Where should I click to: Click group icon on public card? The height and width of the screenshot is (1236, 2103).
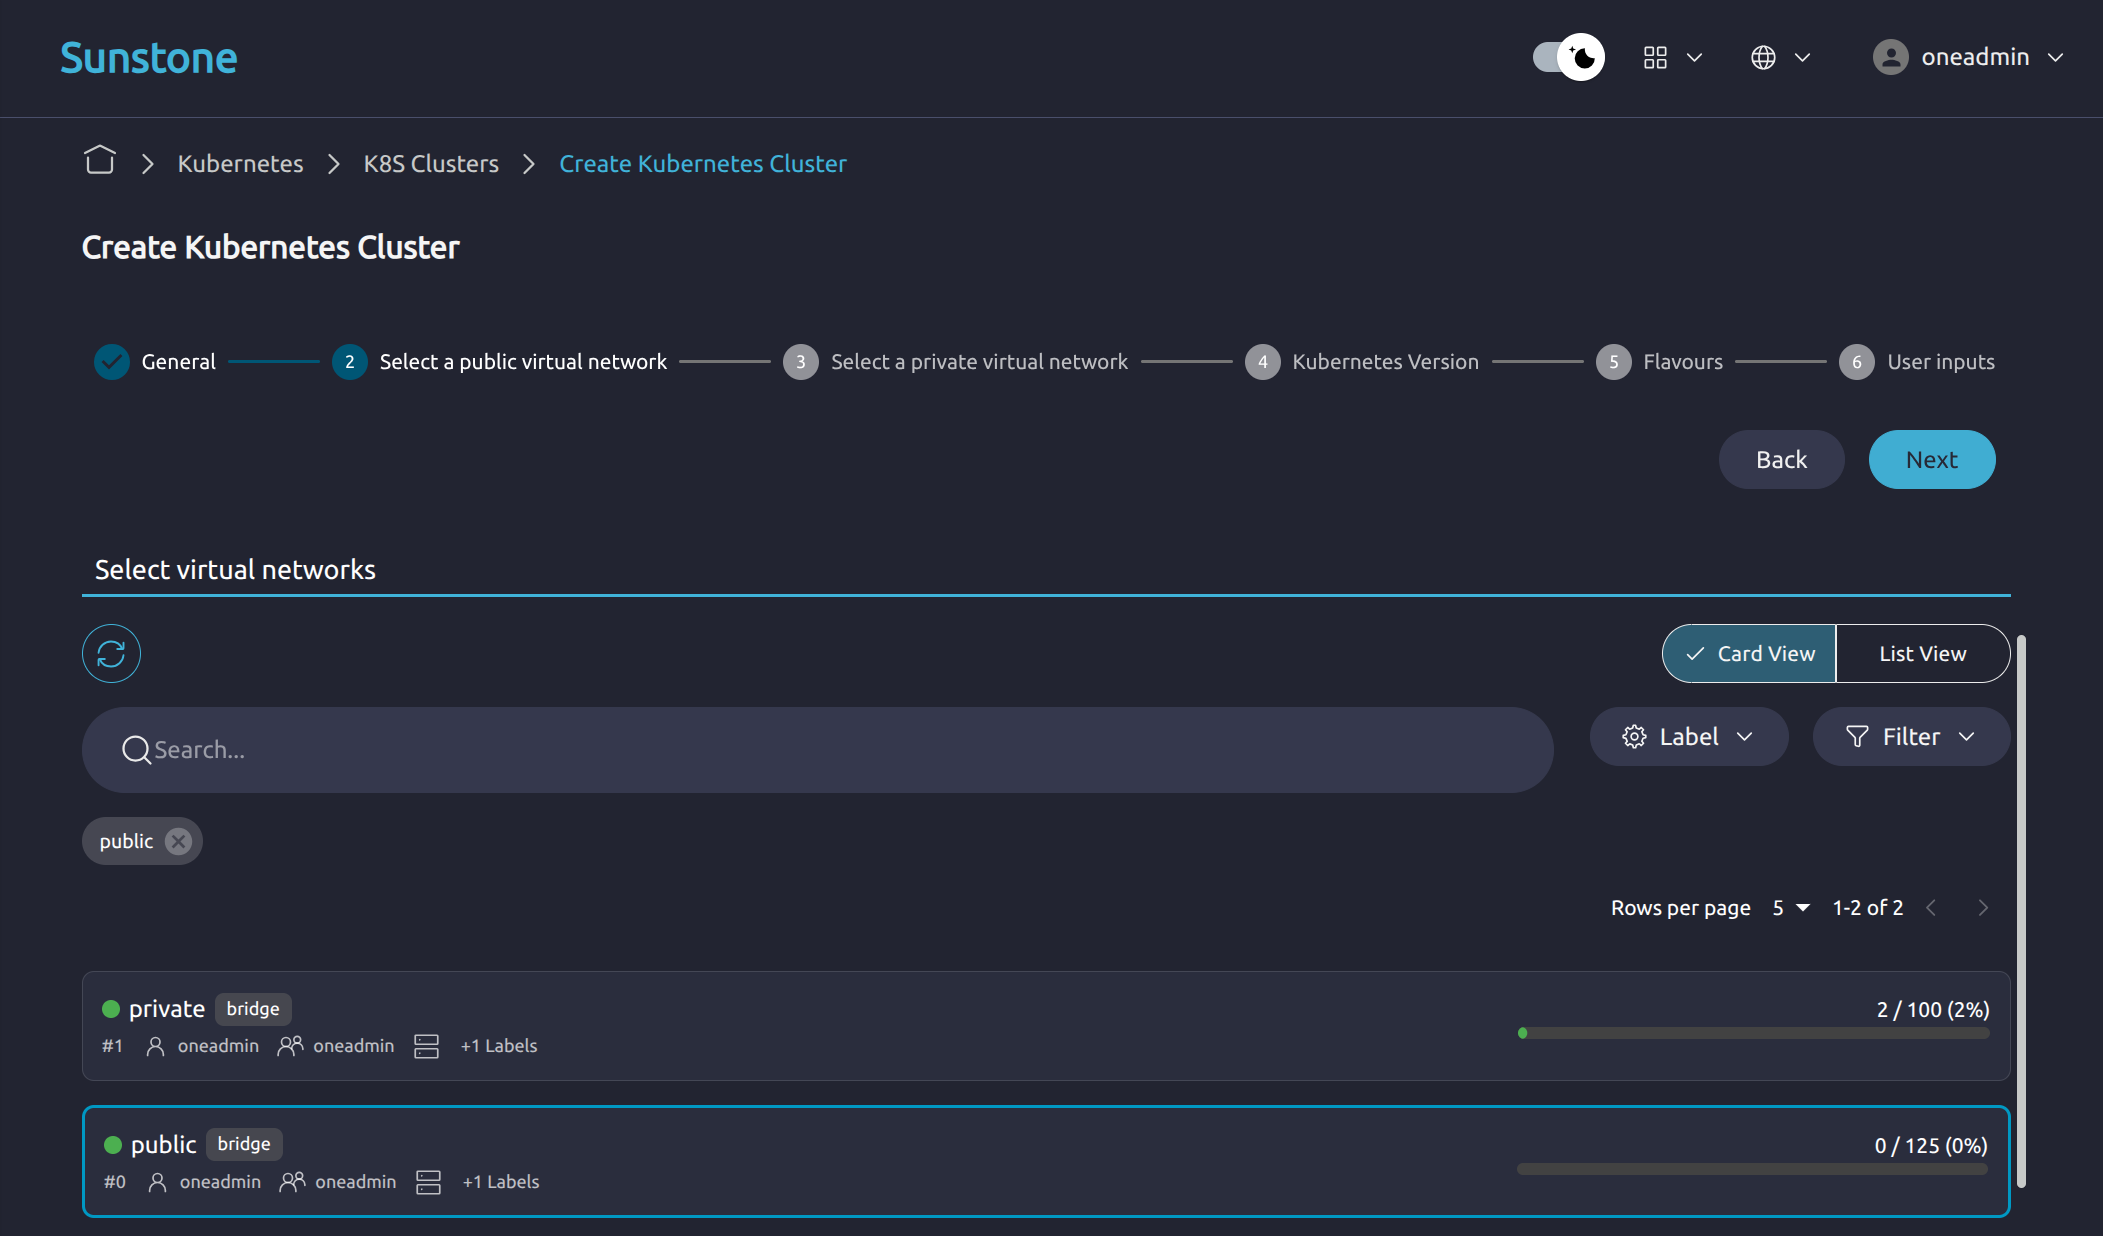click(x=293, y=1182)
